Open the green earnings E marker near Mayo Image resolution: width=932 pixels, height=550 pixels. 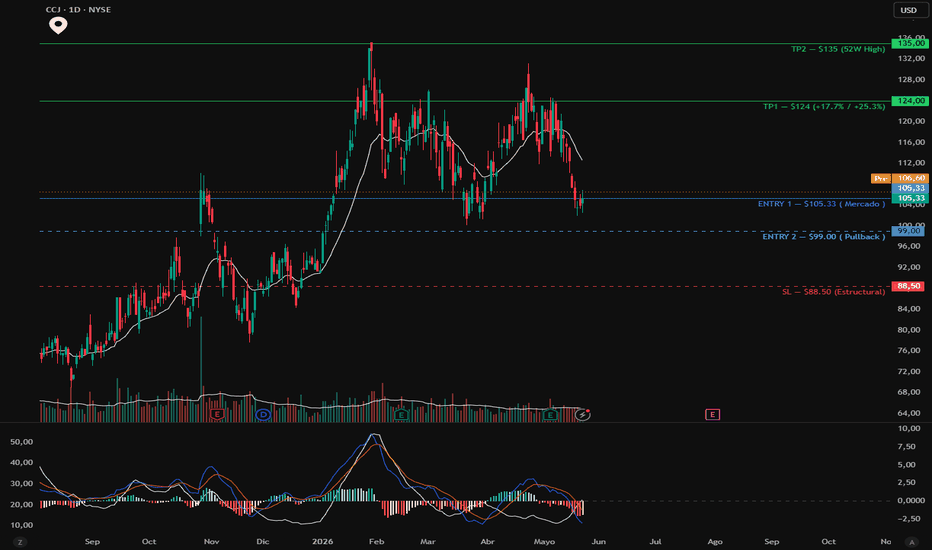tap(550, 414)
